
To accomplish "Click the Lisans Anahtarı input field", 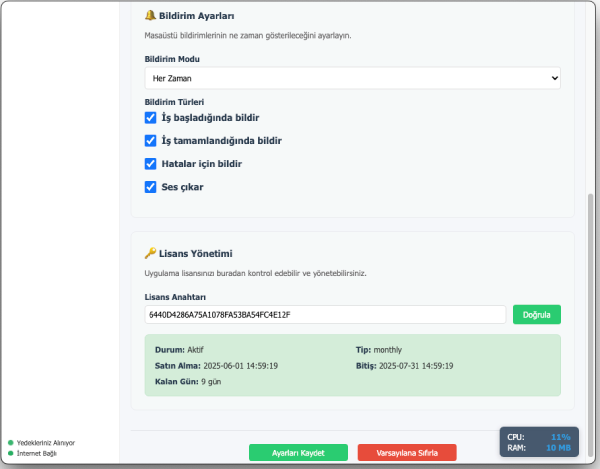I will [x=325, y=314].
